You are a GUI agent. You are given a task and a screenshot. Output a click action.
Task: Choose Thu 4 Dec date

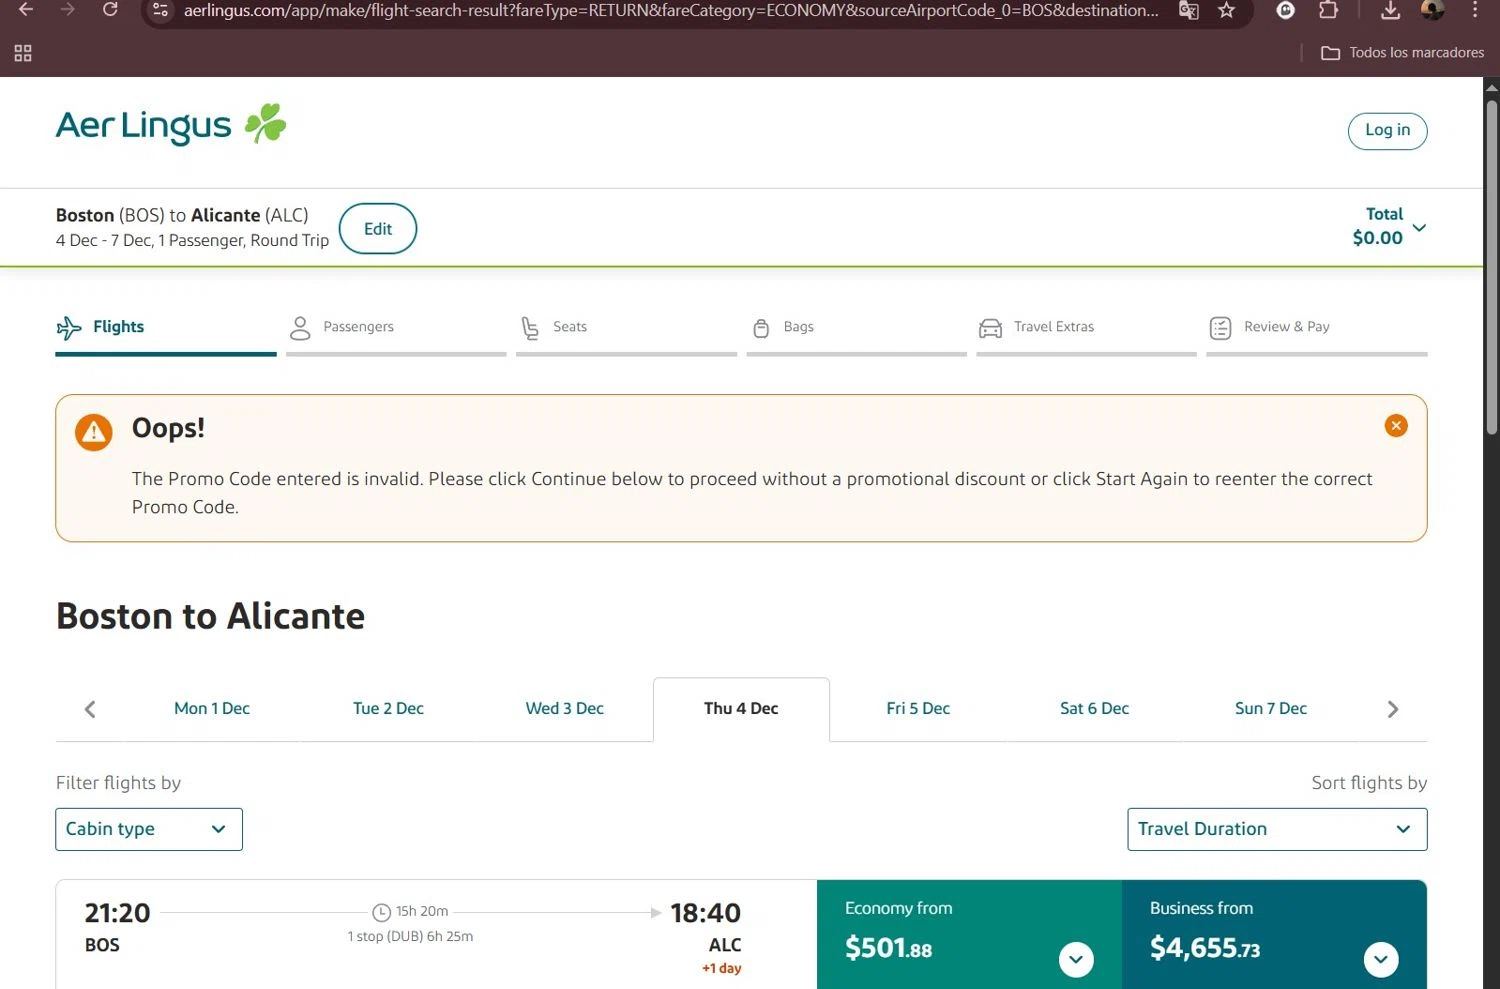[741, 709]
